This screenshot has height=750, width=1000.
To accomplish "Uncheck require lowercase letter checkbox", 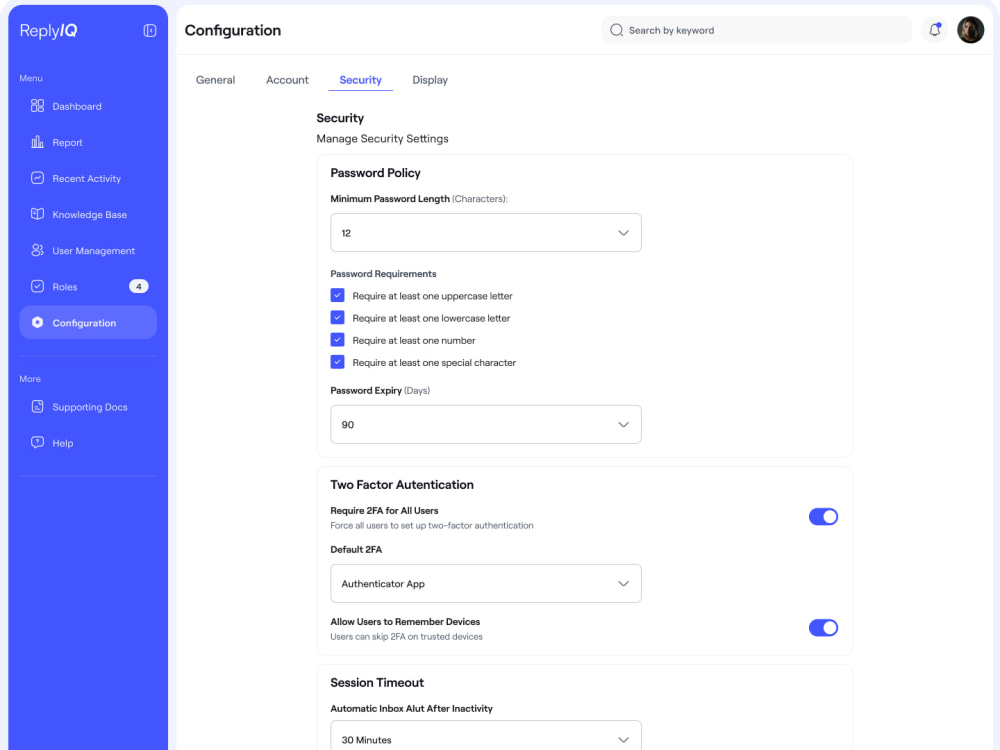I will click(337, 318).
